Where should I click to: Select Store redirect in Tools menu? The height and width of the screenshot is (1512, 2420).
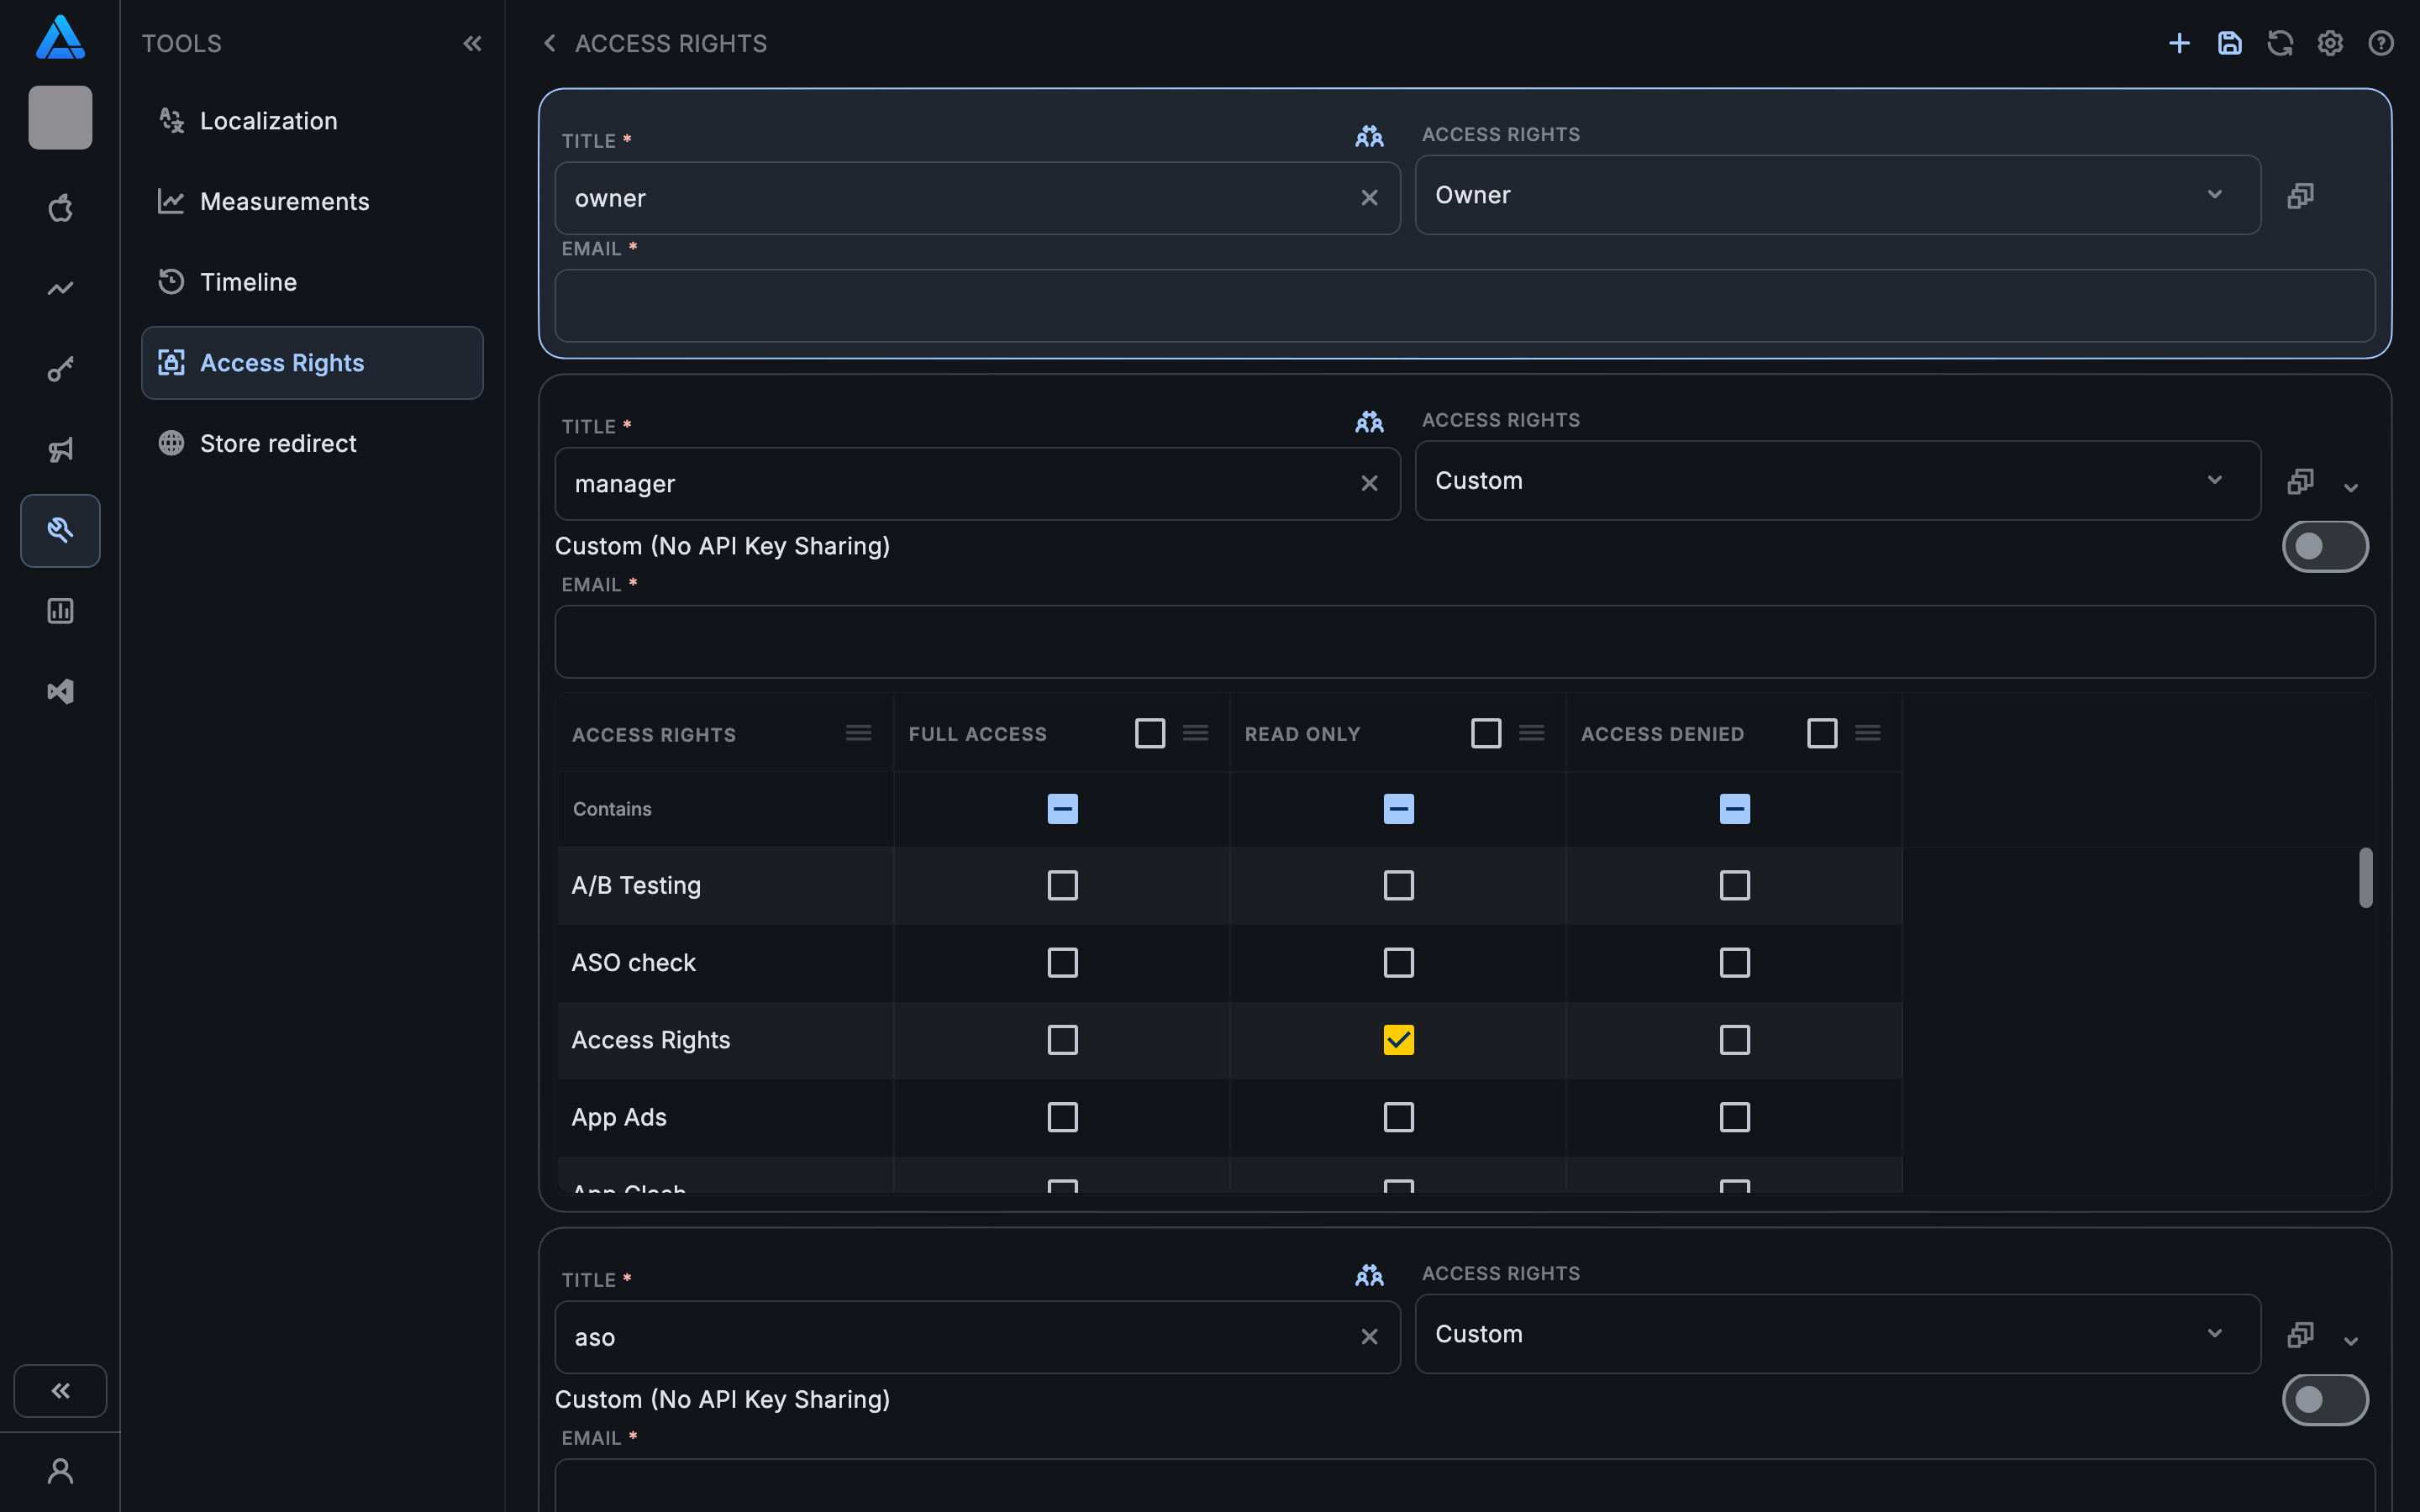[278, 443]
